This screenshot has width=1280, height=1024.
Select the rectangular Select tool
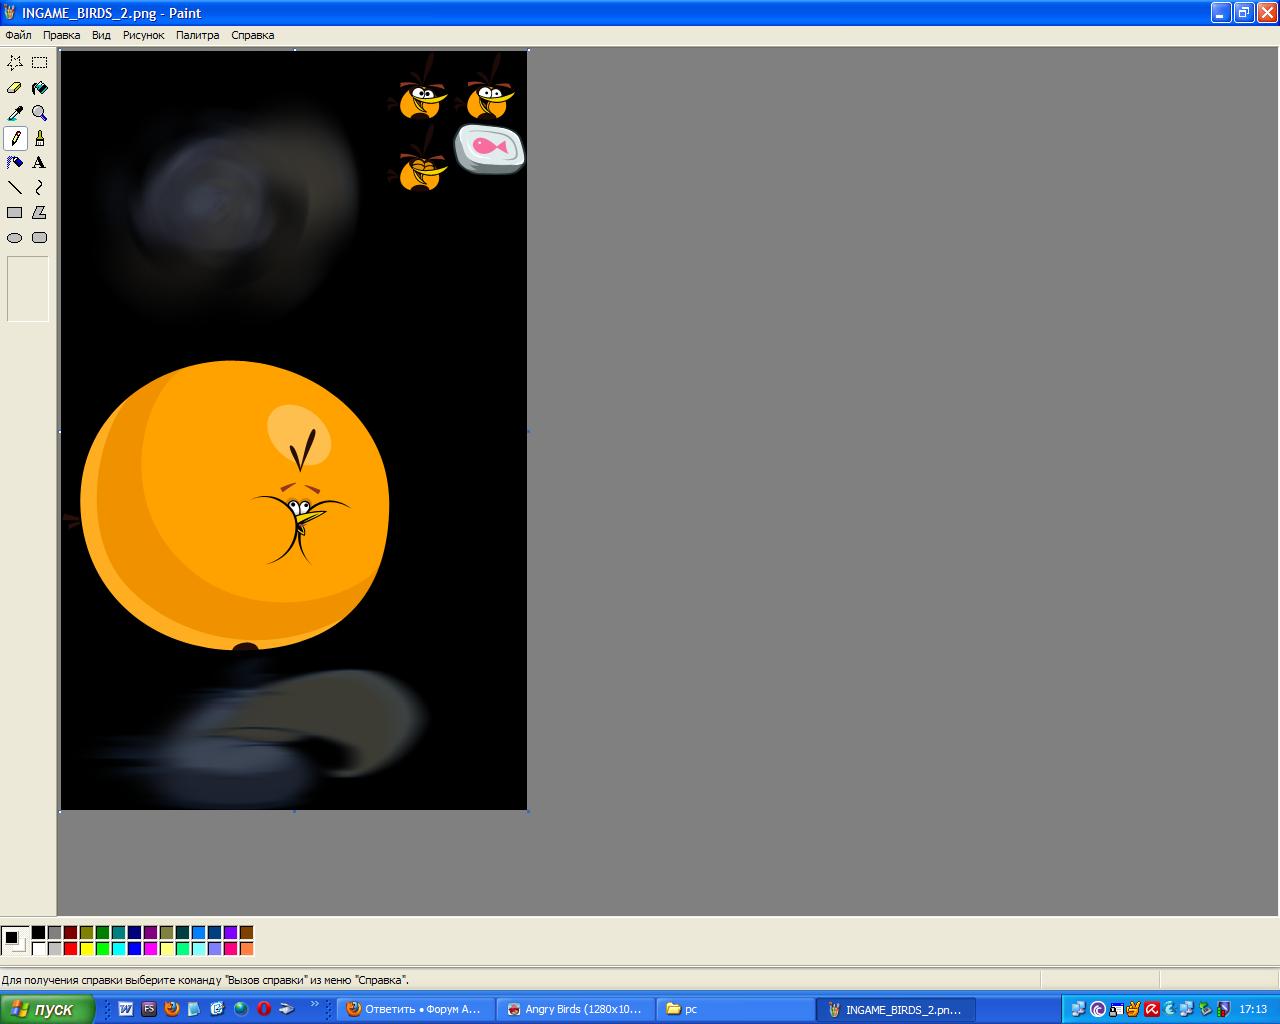click(40, 62)
